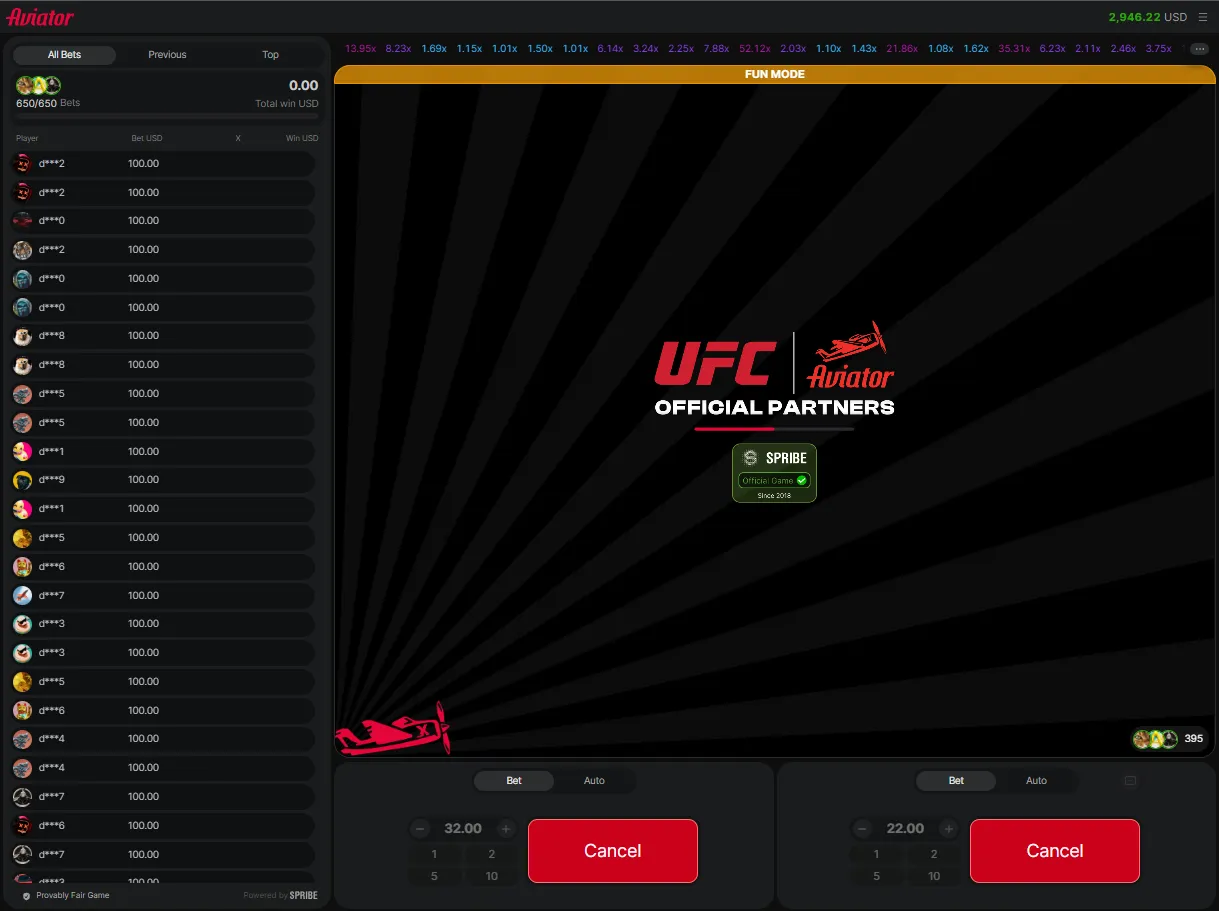Select Bet mode in the 22.00 panel
Viewport: 1219px width, 911px height.
(x=956, y=781)
